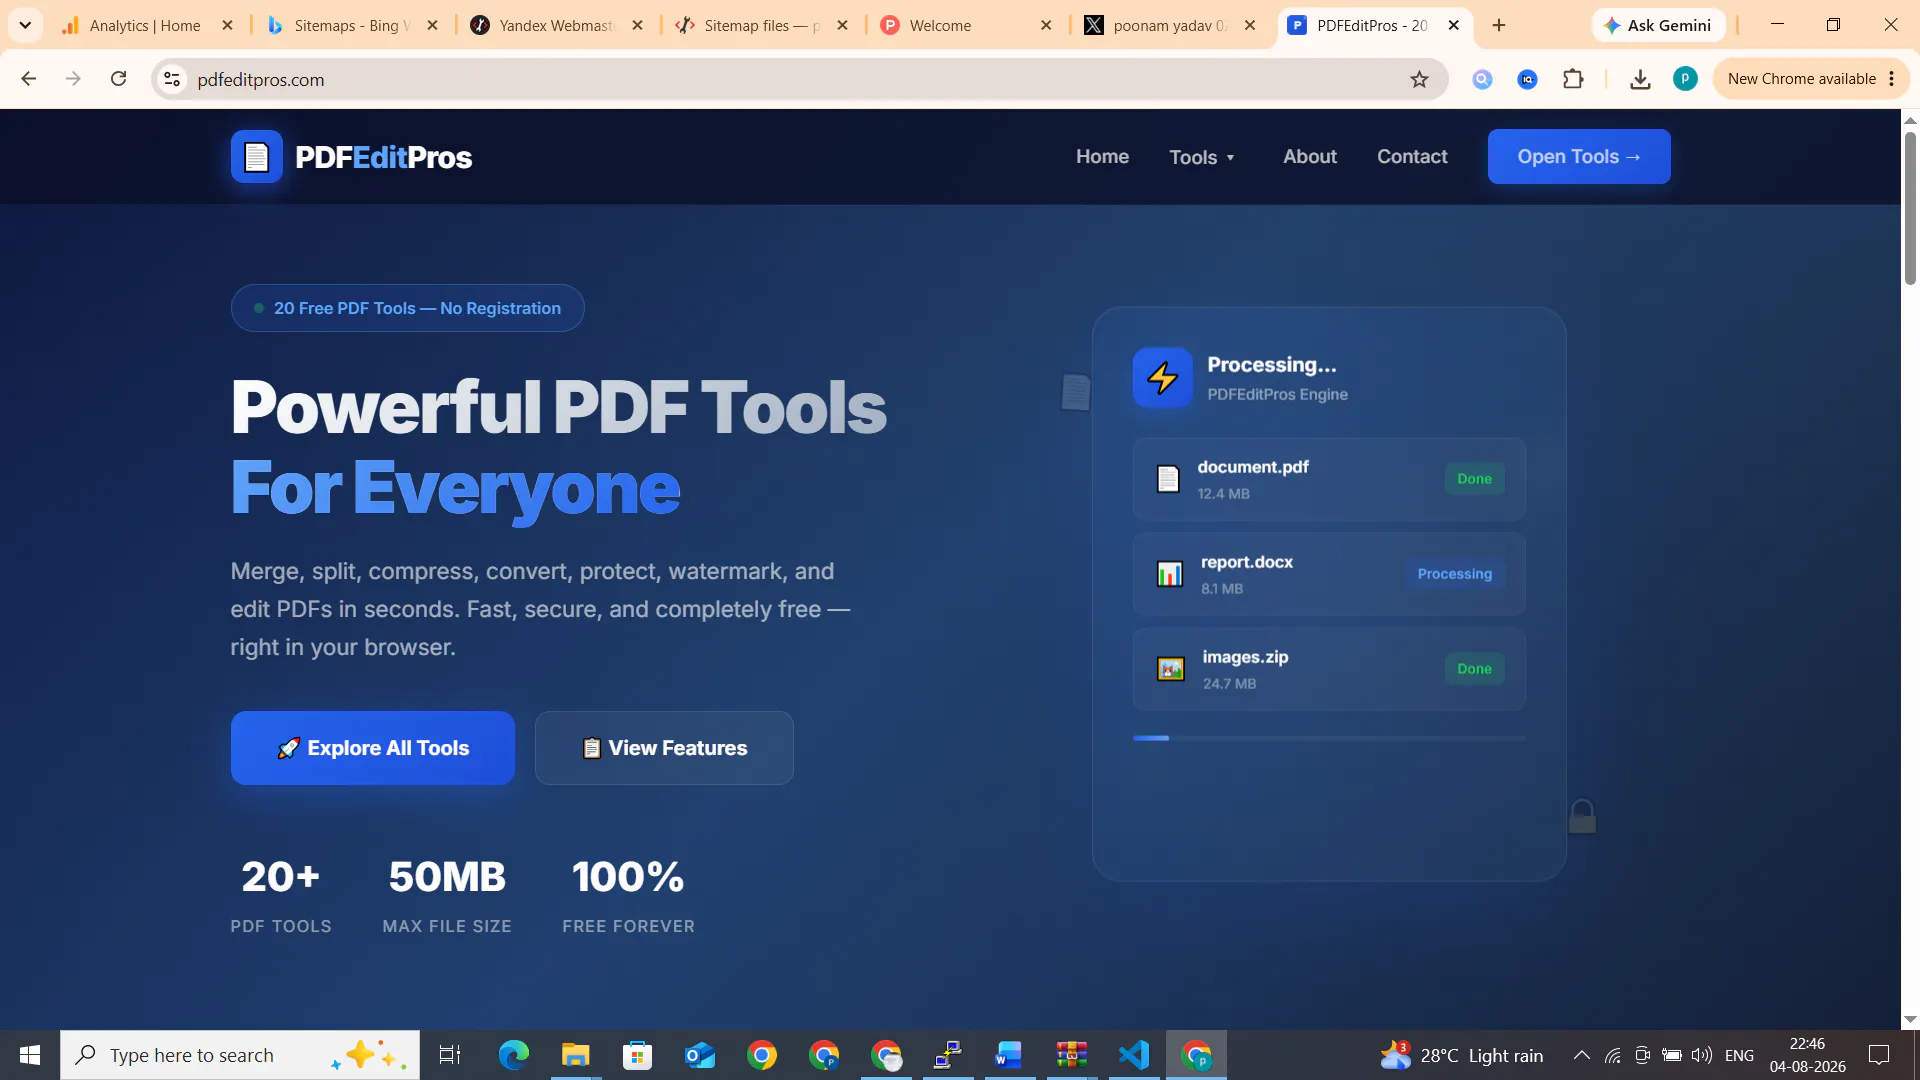Screen dimensions: 1920x1080
Task: Open the weather widget 28°C Light rain
Action: pyautogui.click(x=1462, y=1055)
